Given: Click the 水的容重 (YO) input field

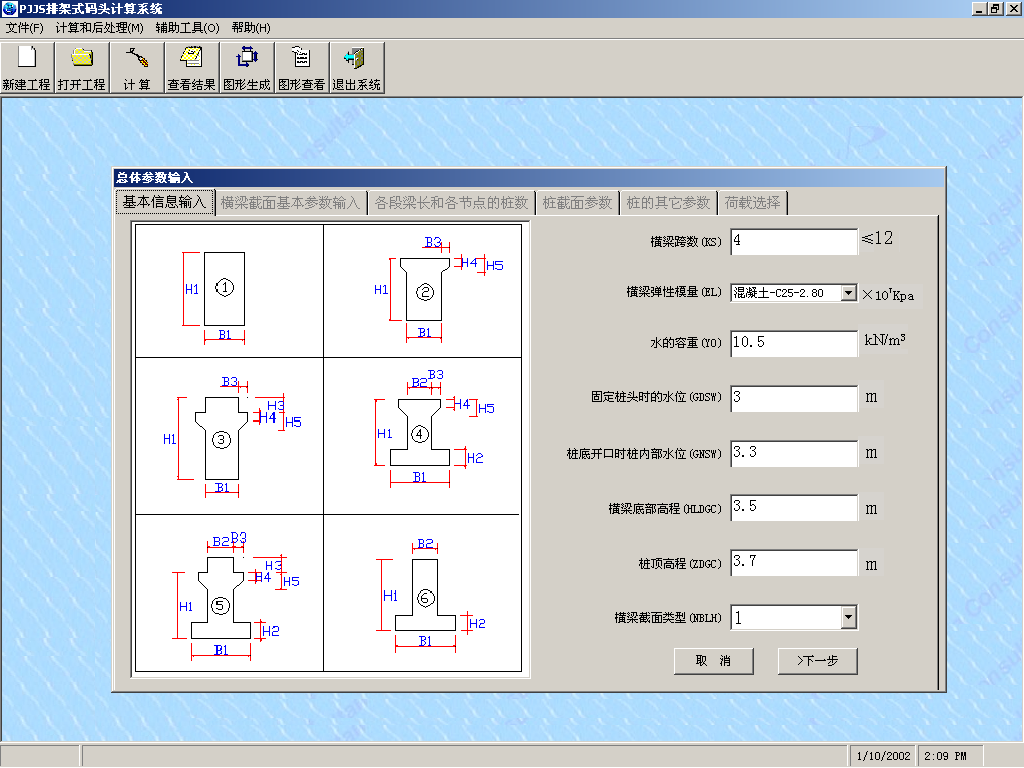Looking at the screenshot, I should pos(793,343).
